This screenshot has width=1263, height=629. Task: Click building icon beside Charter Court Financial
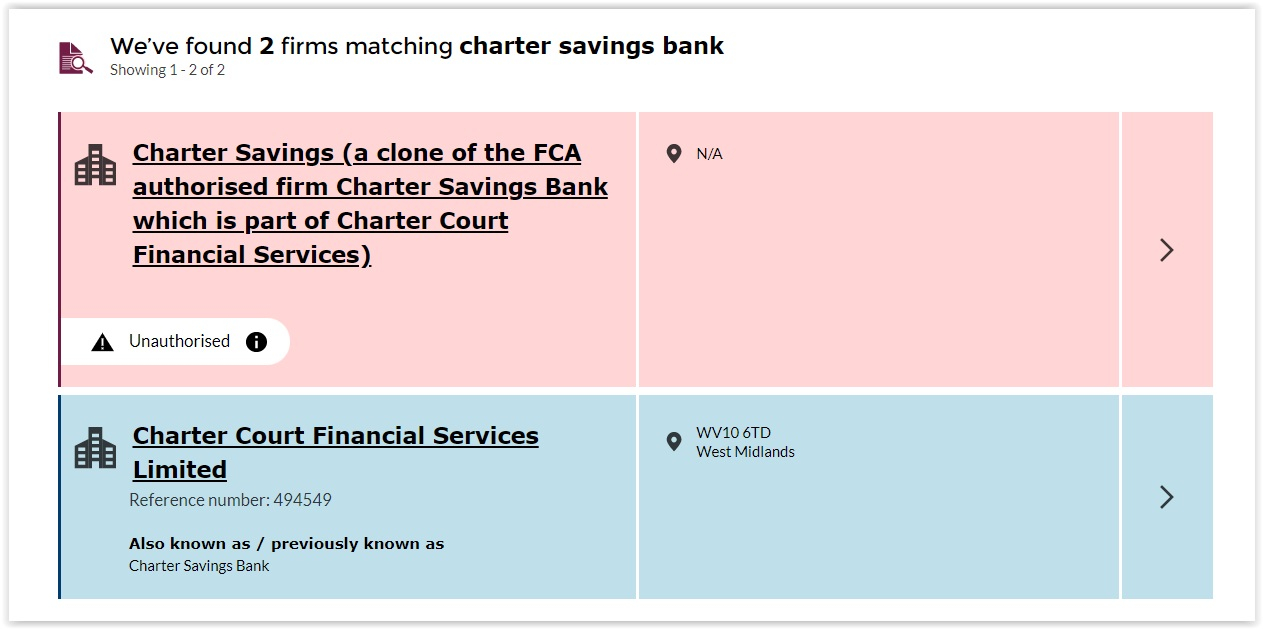point(96,448)
